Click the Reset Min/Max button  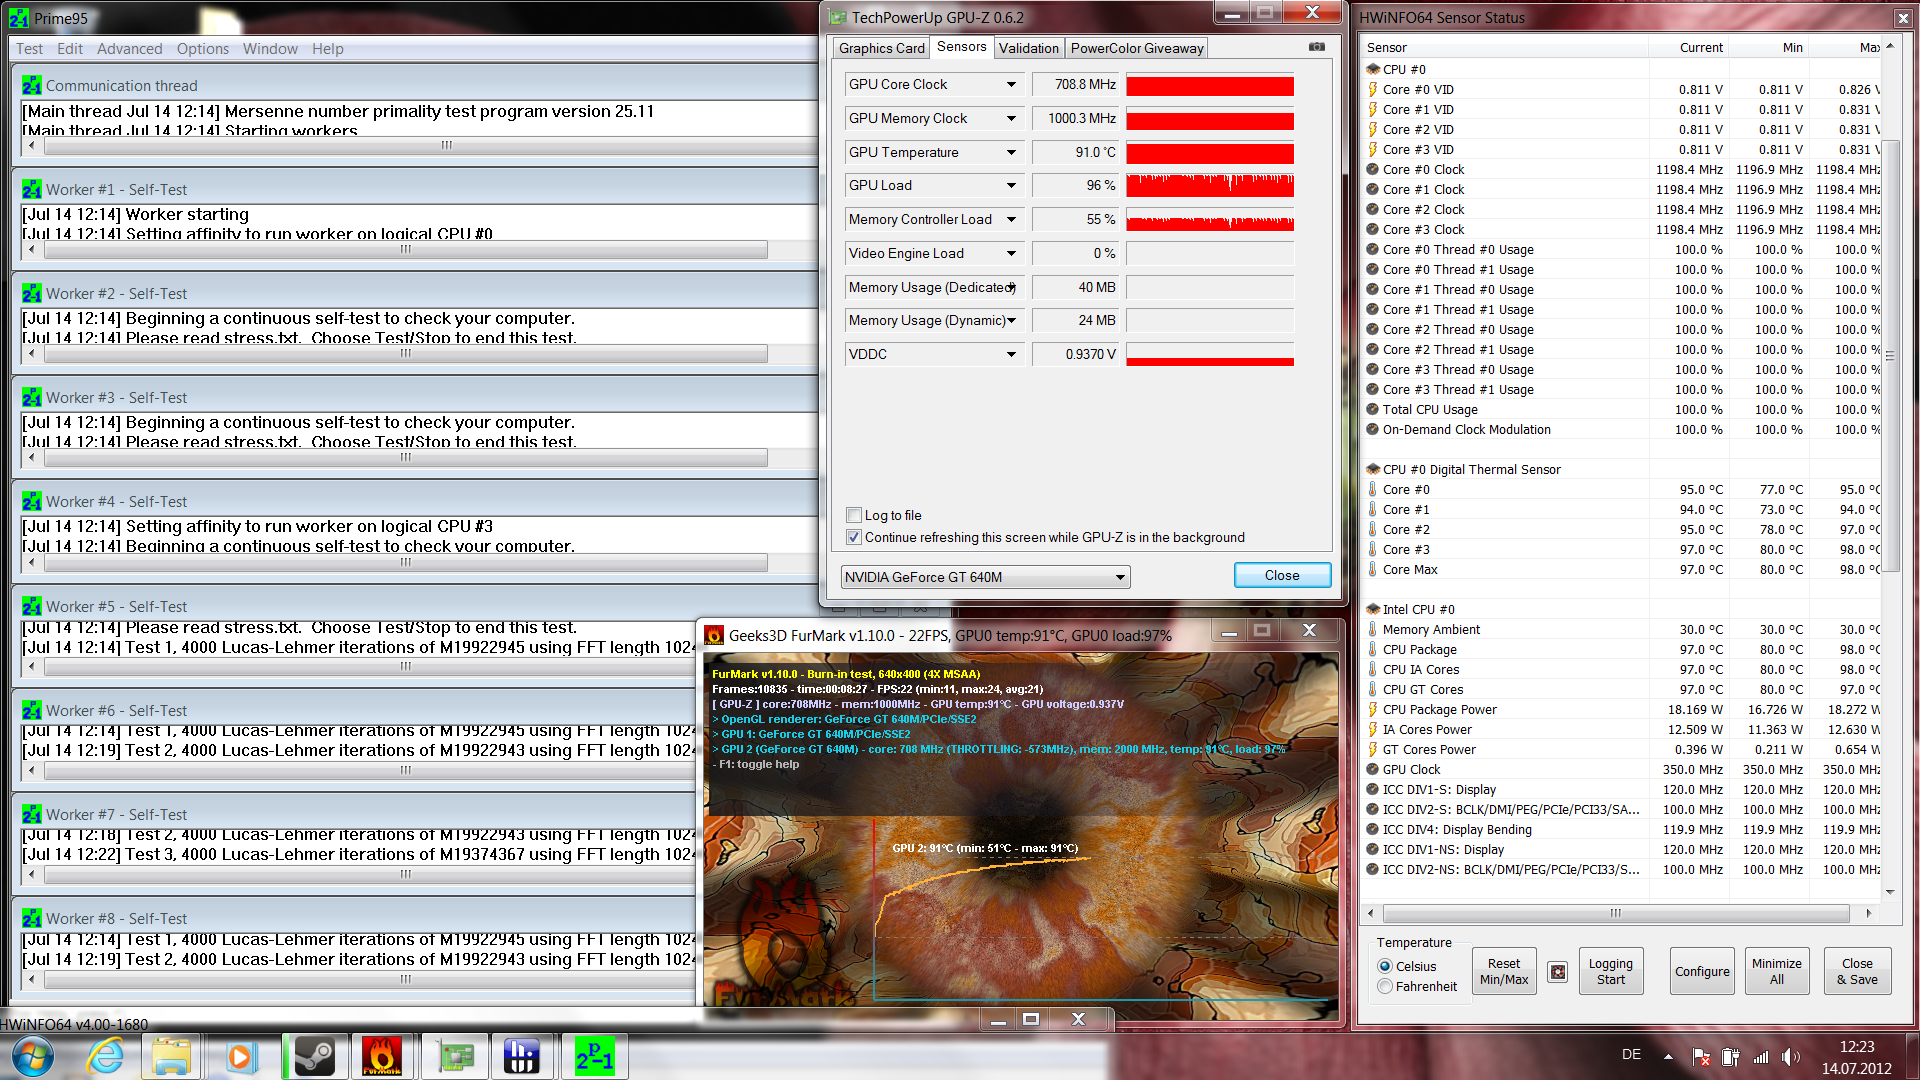1503,971
